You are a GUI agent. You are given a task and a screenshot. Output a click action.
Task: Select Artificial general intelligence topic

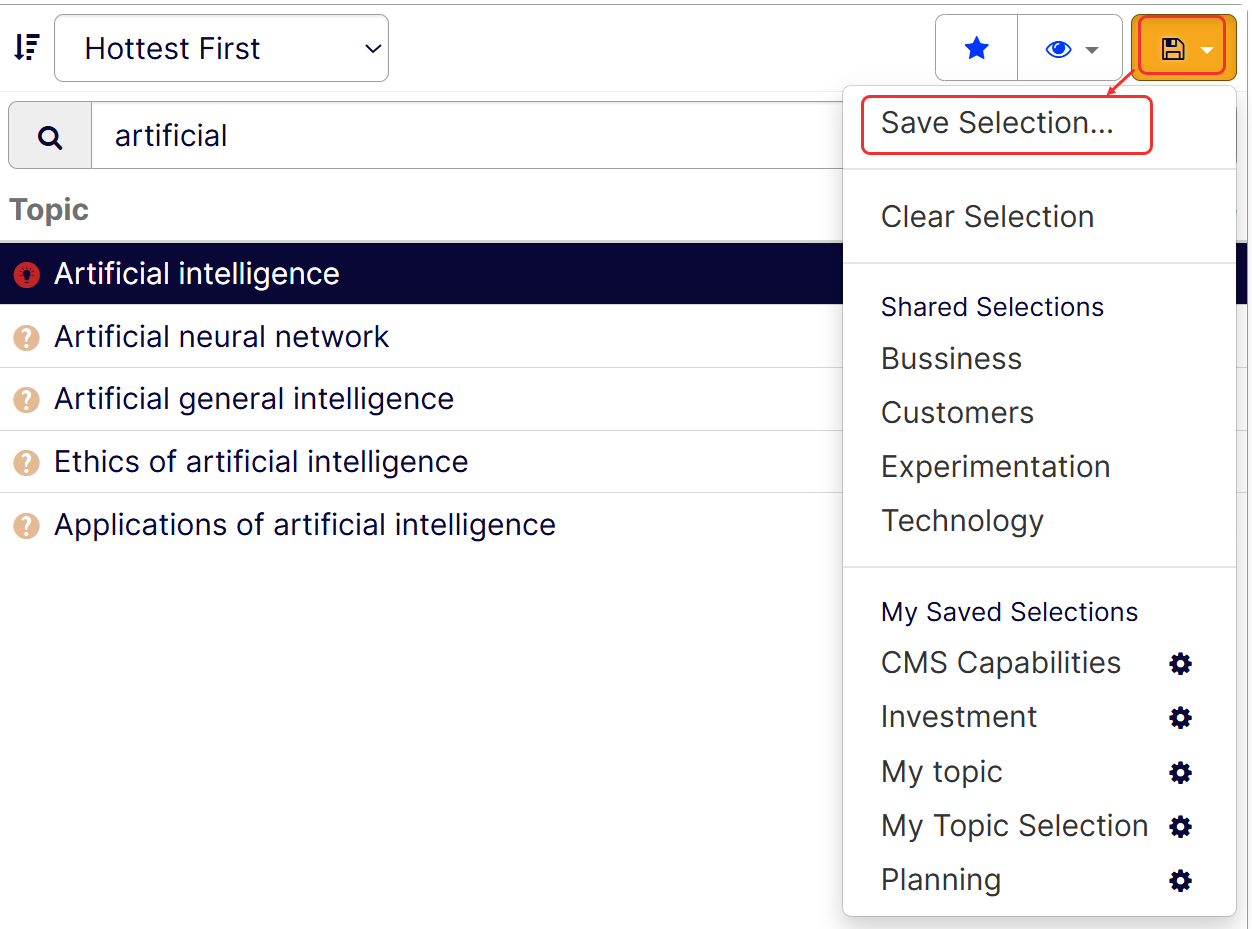[x=254, y=399]
